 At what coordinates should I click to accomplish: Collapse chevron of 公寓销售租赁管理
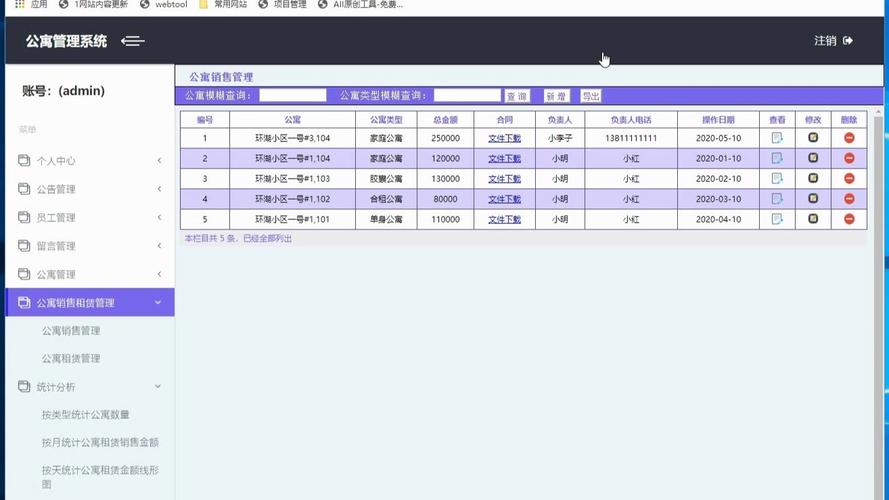coord(158,302)
